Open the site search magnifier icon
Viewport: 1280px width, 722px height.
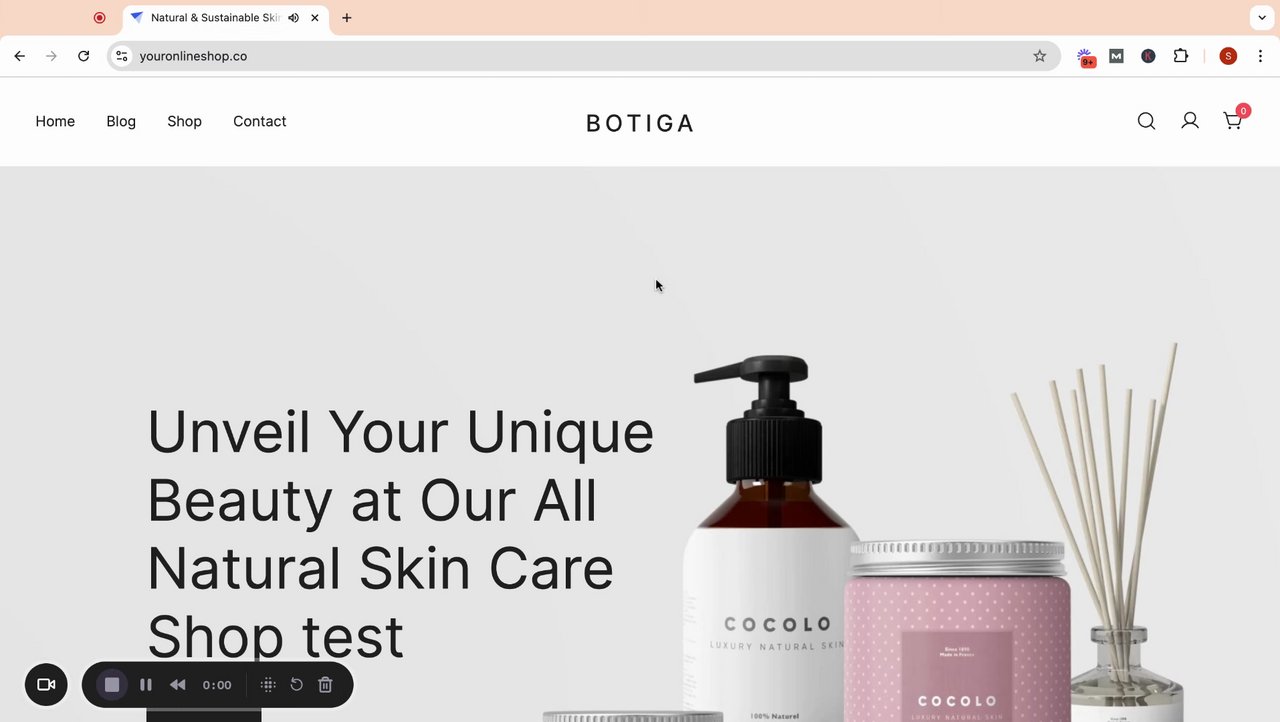click(1146, 121)
